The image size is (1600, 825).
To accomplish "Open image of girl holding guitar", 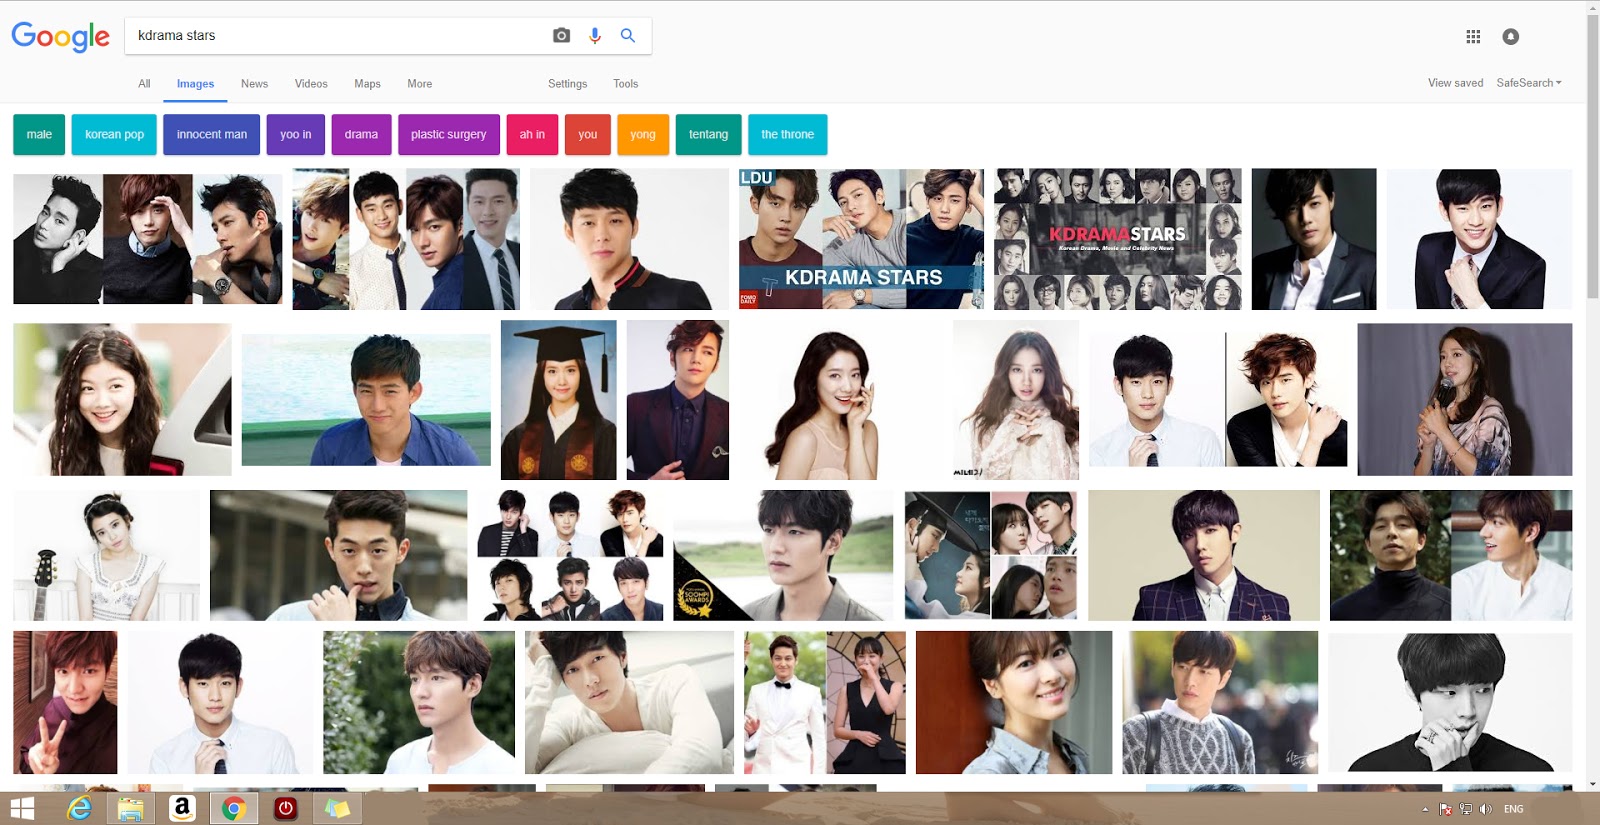I will click(x=106, y=555).
